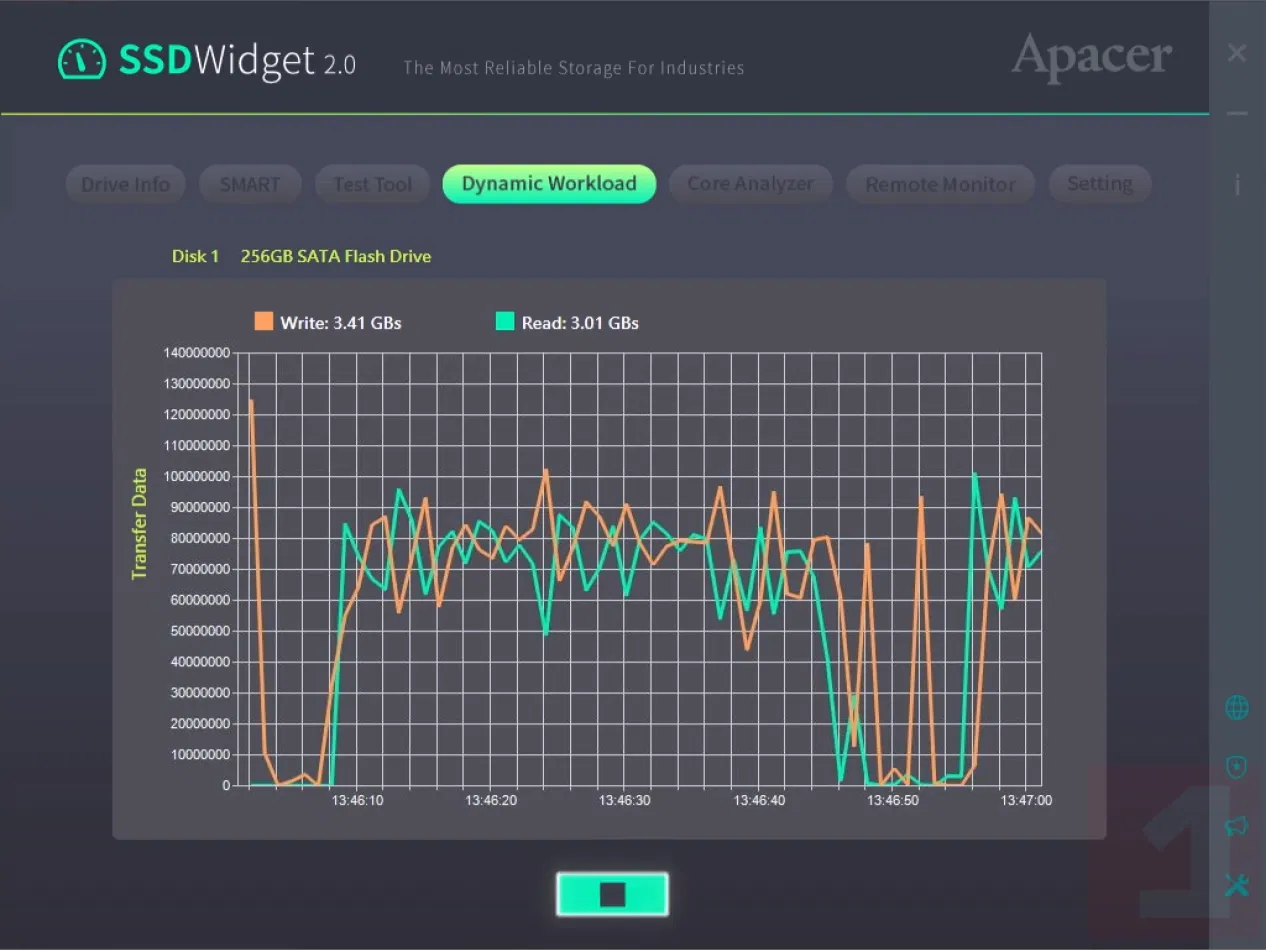
Task: Click the shield icon in sidebar
Action: (1237, 767)
